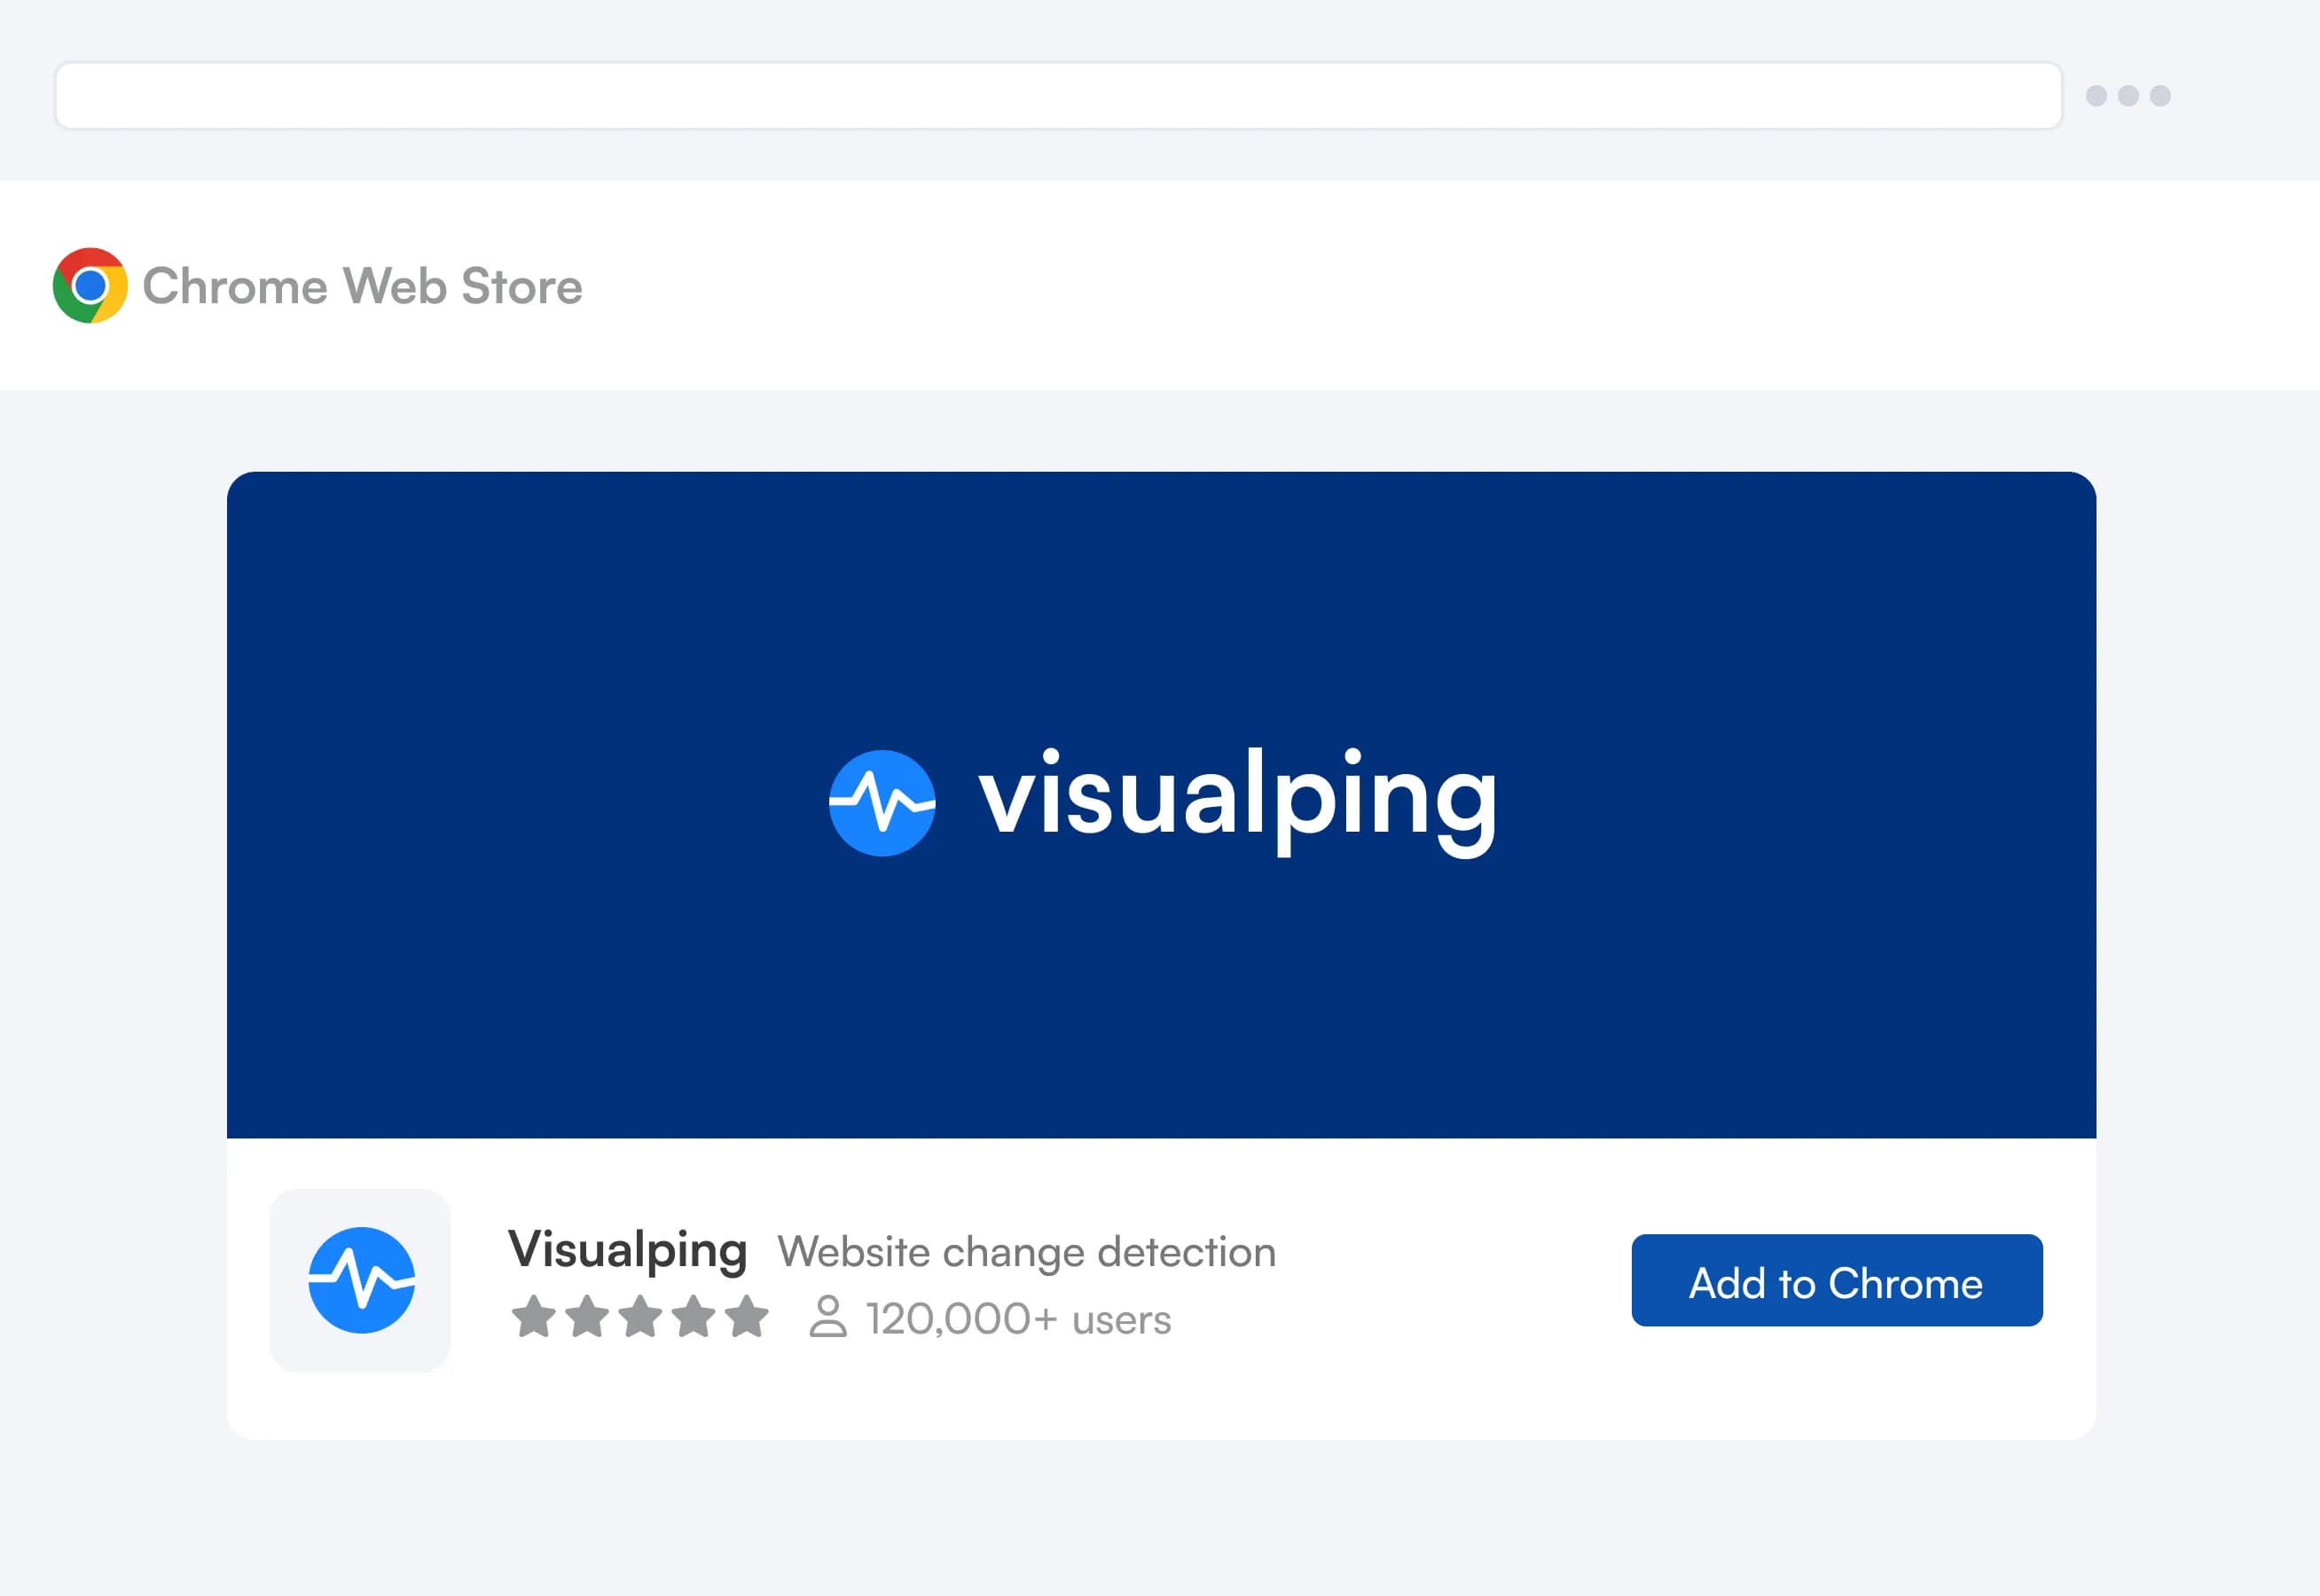Click the 120,000+ users text
Screen dimensions: 2320x1596
(1018, 1318)
